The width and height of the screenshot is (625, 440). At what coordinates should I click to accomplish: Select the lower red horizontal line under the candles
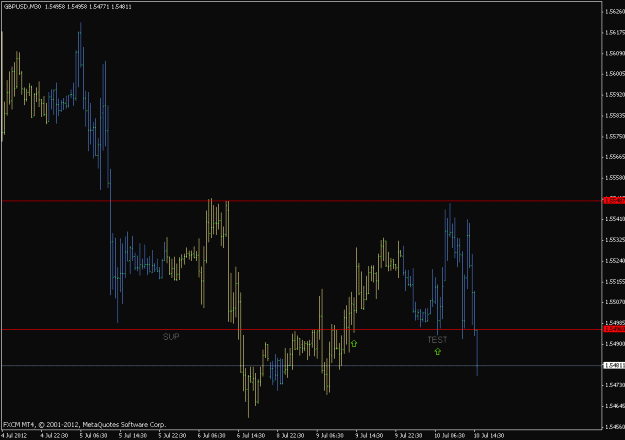click(302, 330)
